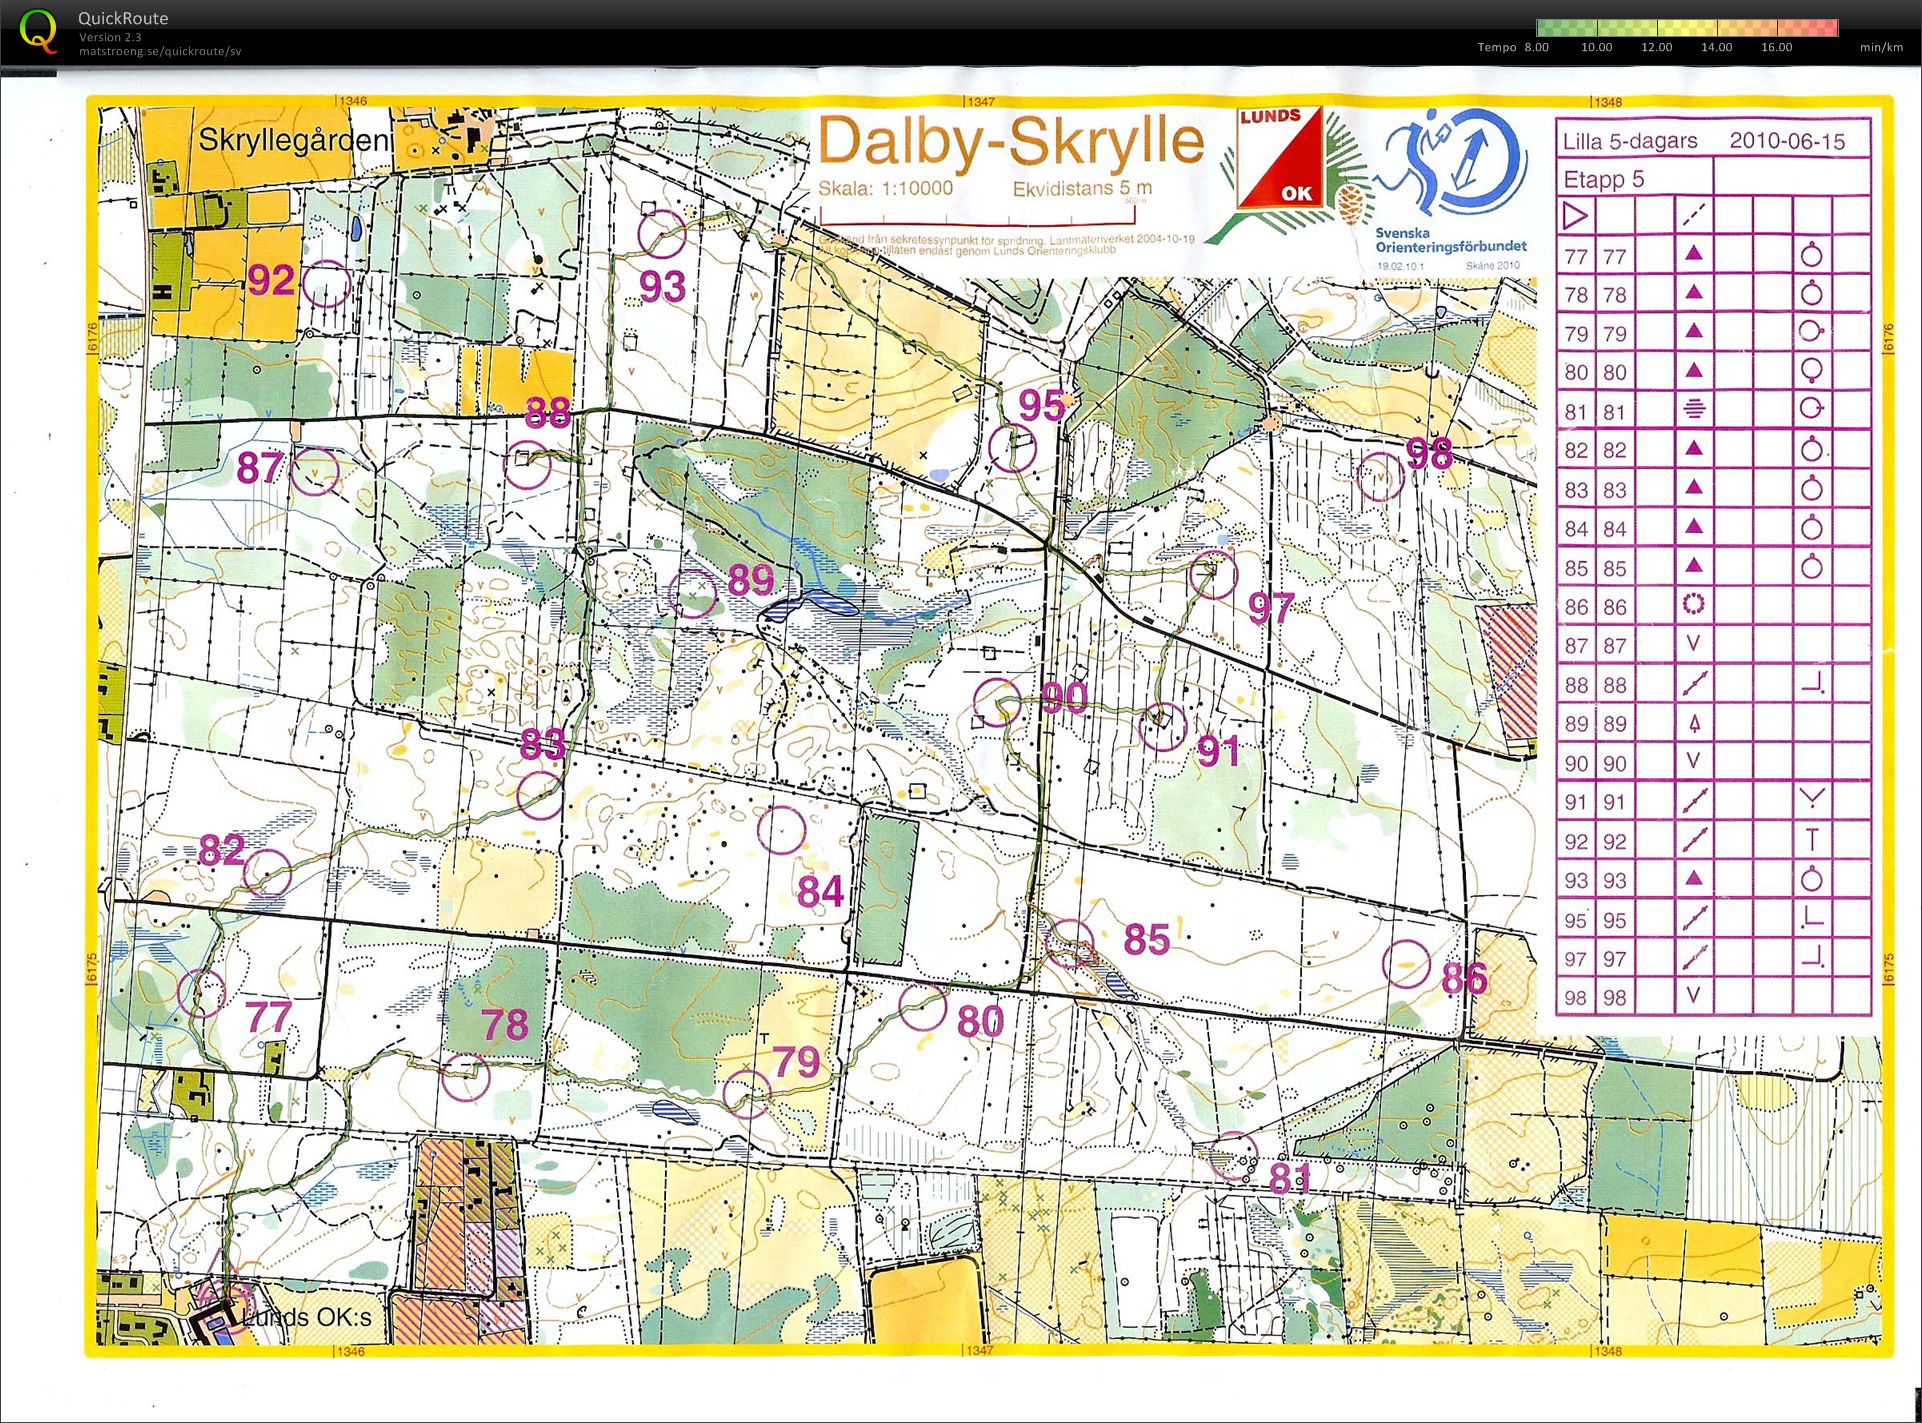Click the boulder triangle symbol in row 77
This screenshot has width=1922, height=1423.
point(1693,254)
